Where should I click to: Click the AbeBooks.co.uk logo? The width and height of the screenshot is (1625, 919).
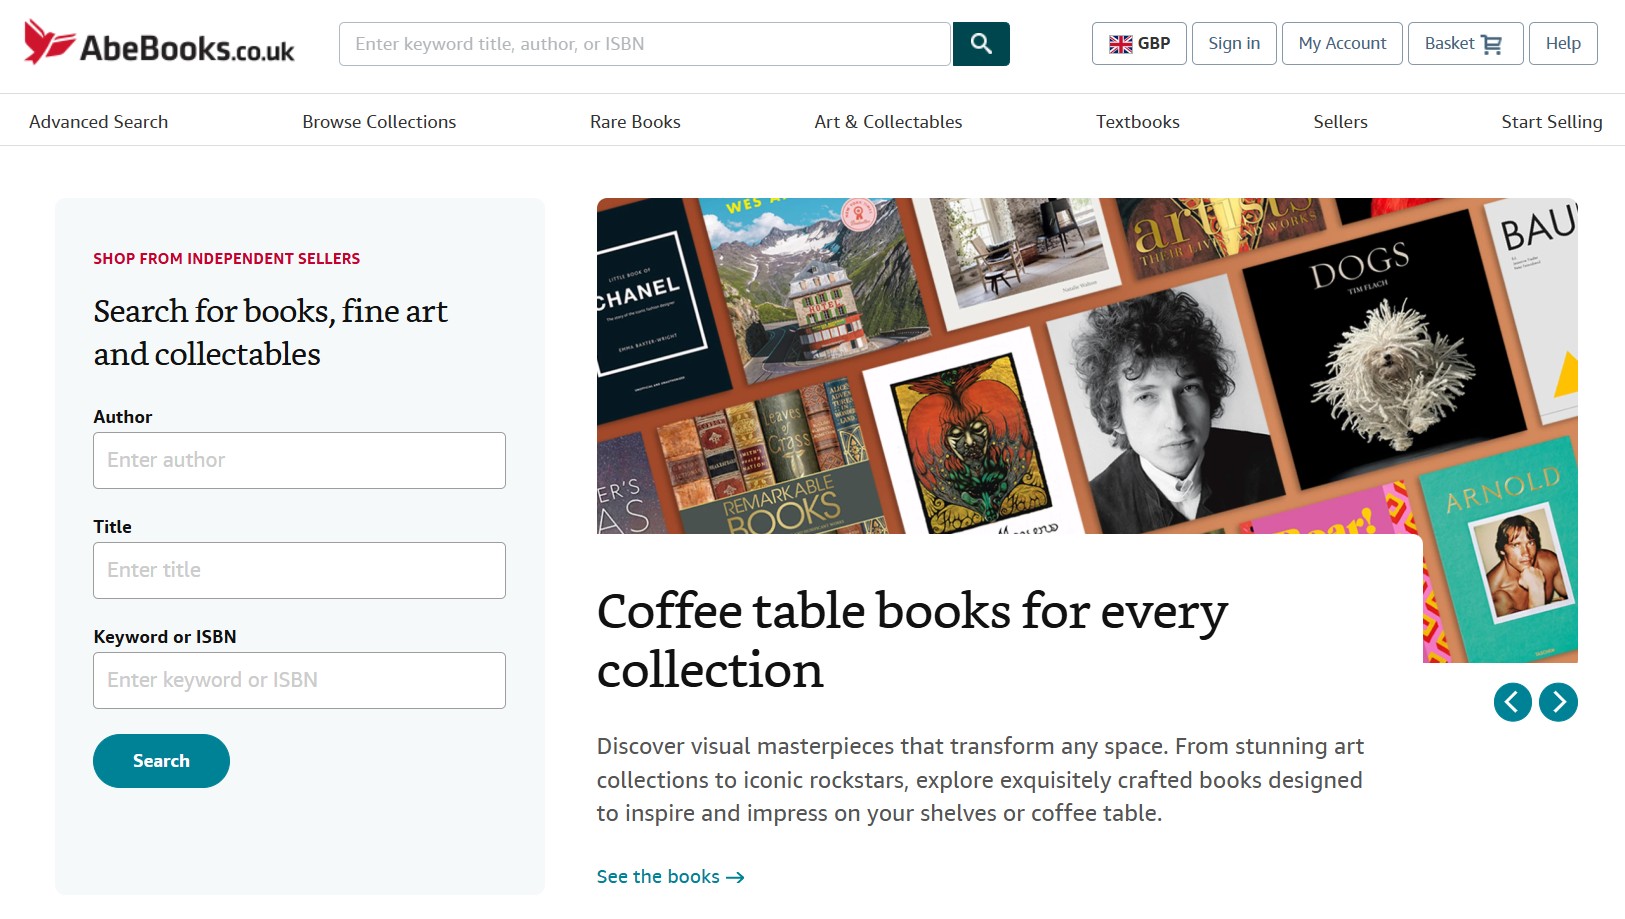159,43
